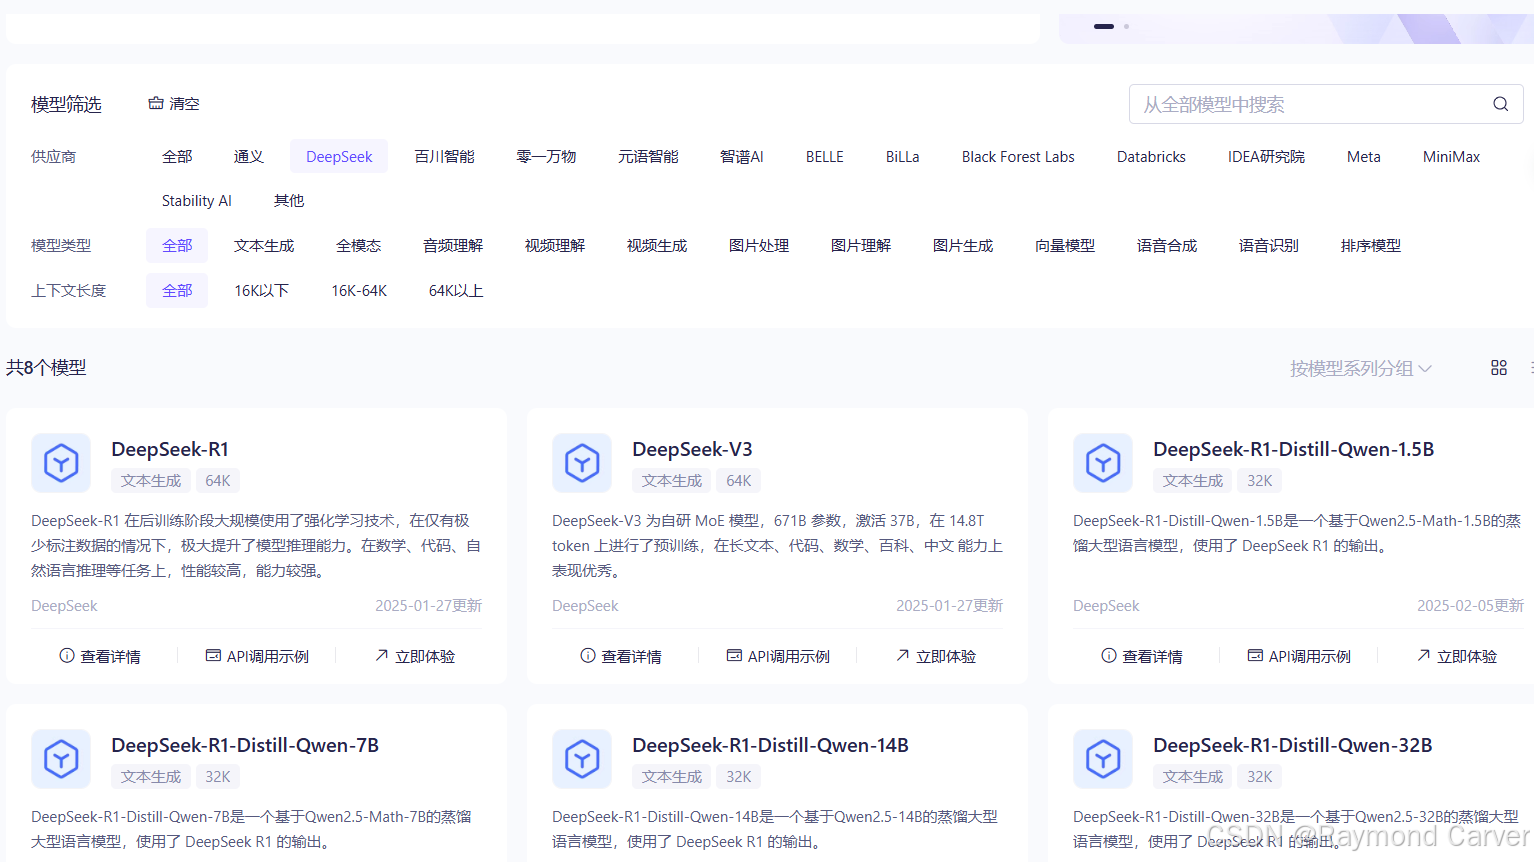1534x862 pixels.
Task: Switch to grid view icon
Action: pyautogui.click(x=1498, y=368)
